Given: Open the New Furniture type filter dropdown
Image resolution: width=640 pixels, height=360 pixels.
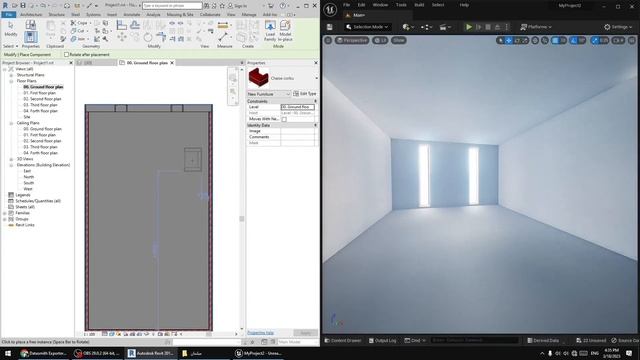Looking at the screenshot, I should tap(269, 94).
